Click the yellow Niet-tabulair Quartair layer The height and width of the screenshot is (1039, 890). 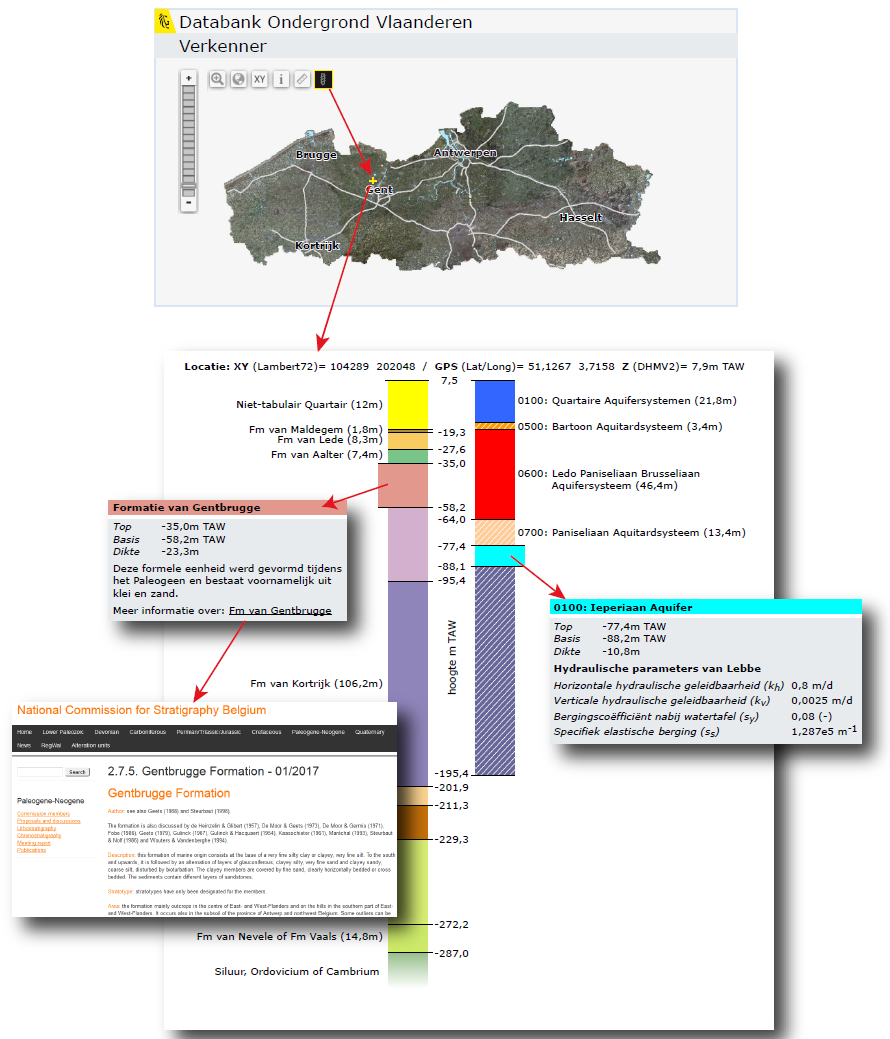click(407, 404)
